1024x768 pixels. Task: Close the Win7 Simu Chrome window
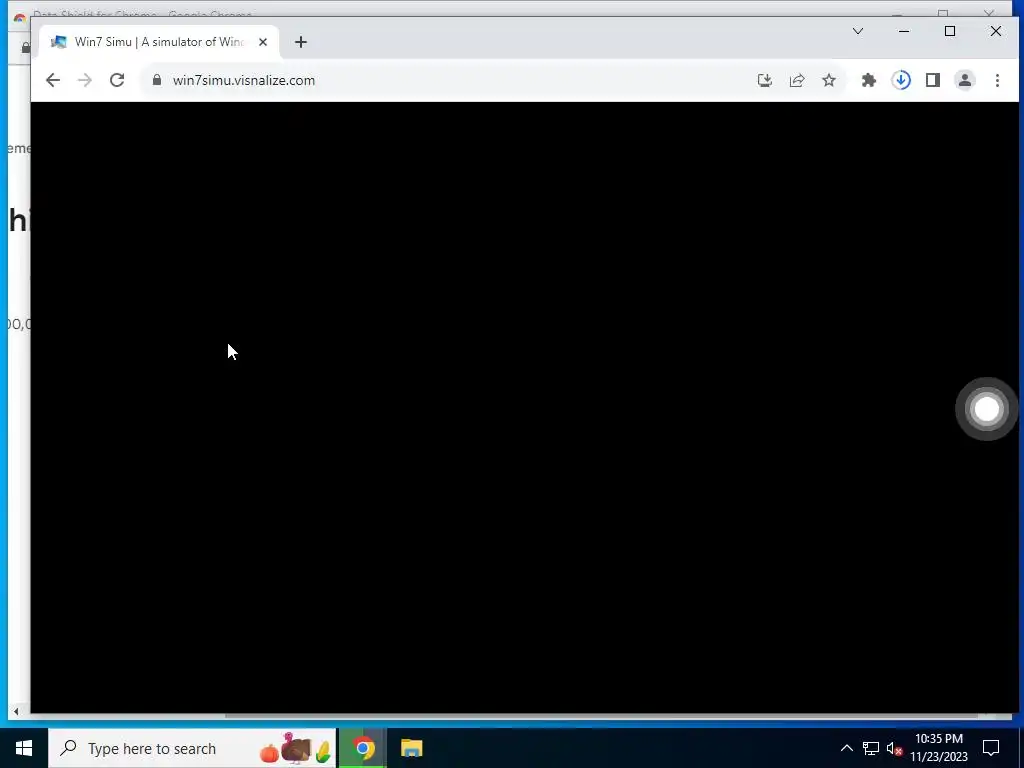996,31
